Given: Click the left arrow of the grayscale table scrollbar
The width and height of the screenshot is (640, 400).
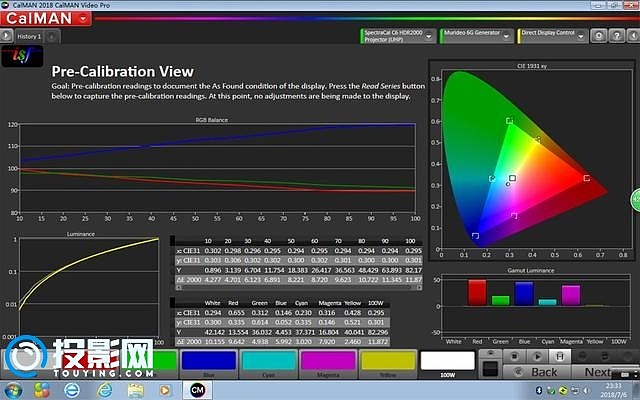Looking at the screenshot, I should click(178, 288).
